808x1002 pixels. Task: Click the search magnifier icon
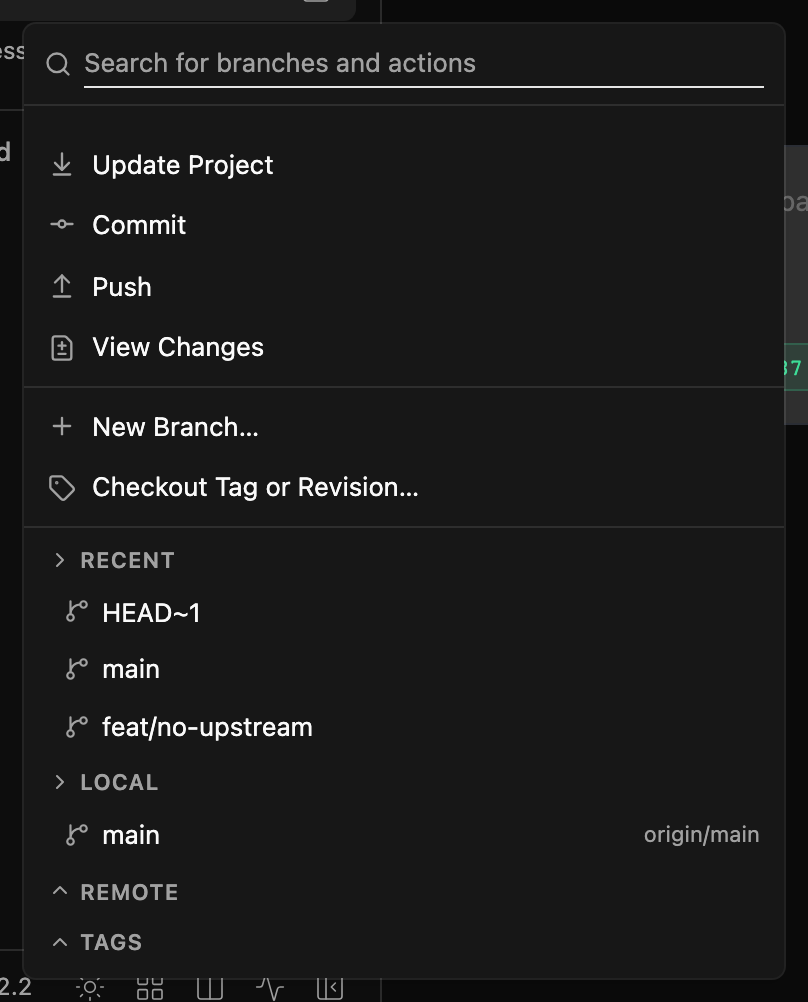(58, 64)
